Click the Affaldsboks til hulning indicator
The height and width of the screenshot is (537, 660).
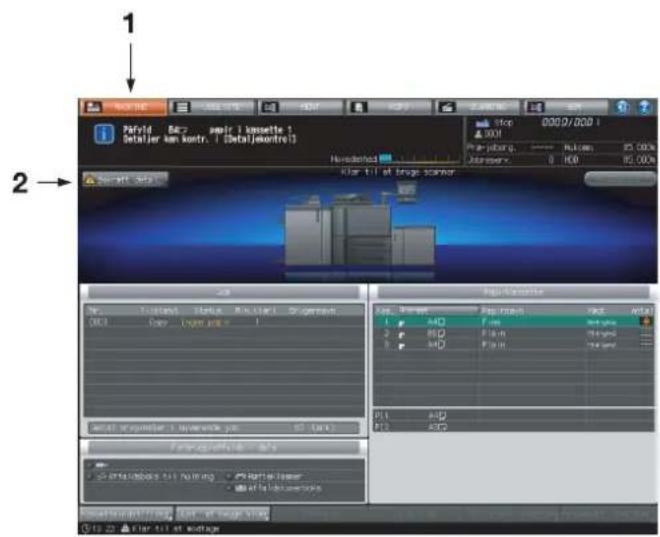pos(152,477)
